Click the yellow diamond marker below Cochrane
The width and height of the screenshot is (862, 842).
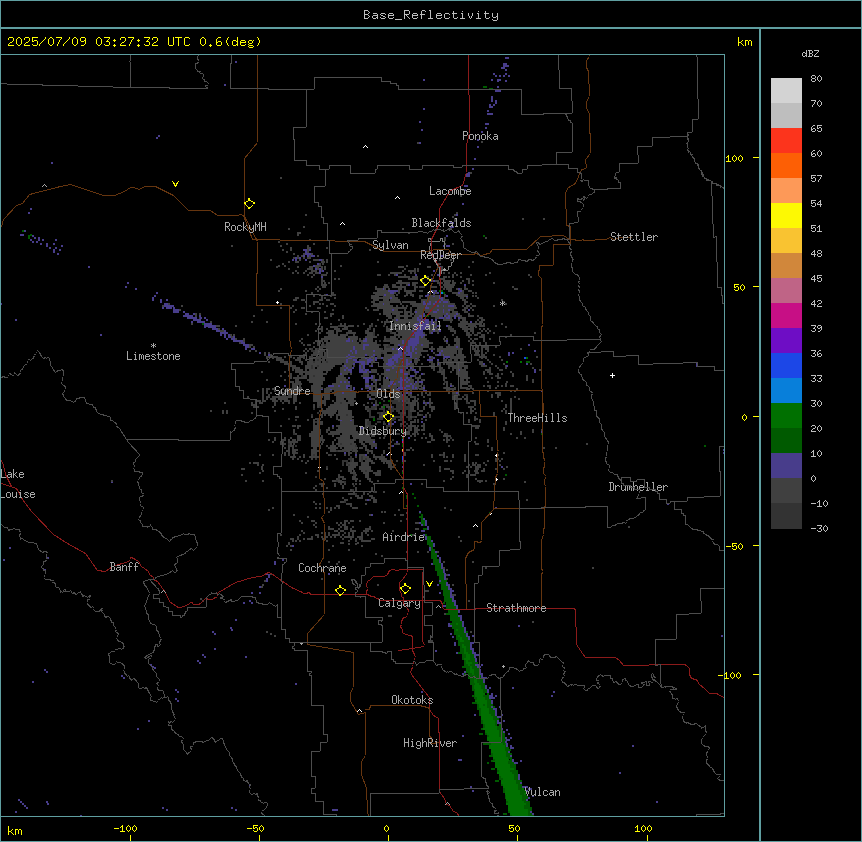340,590
